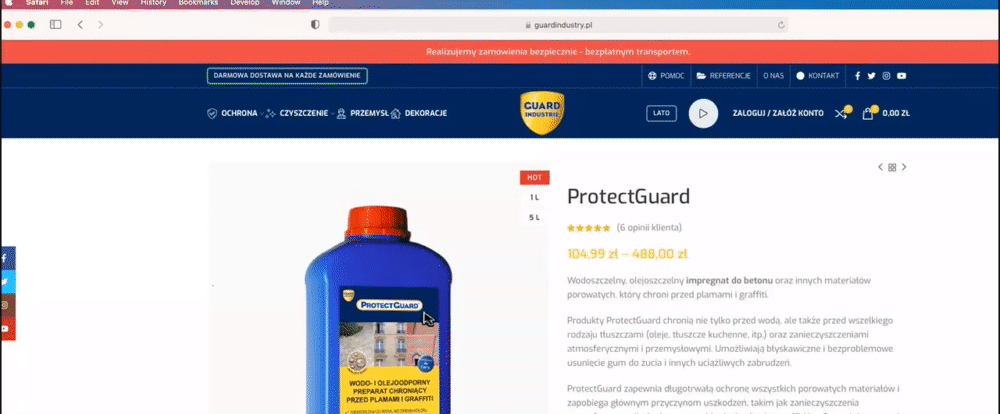Image resolution: width=1000 pixels, height=414 pixels.
Task: Open the 6 opinii klienta link
Action: coord(649,228)
